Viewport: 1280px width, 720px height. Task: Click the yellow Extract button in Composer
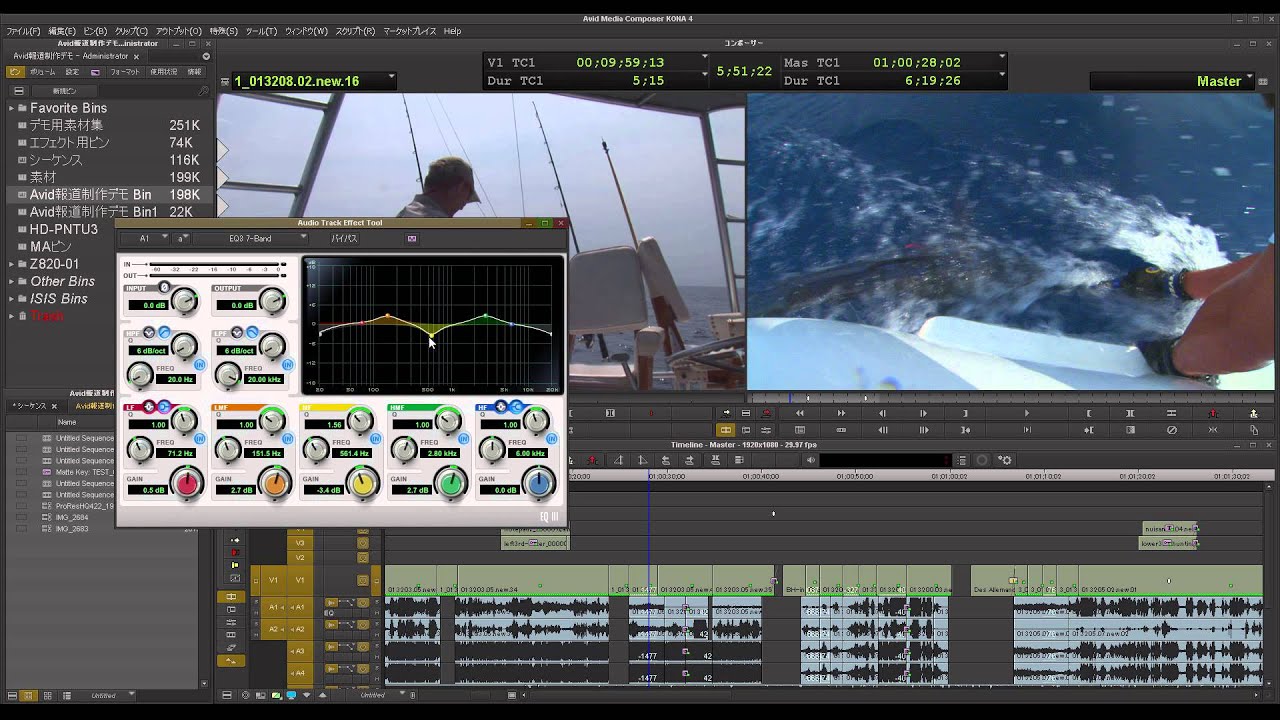[x=1254, y=413]
